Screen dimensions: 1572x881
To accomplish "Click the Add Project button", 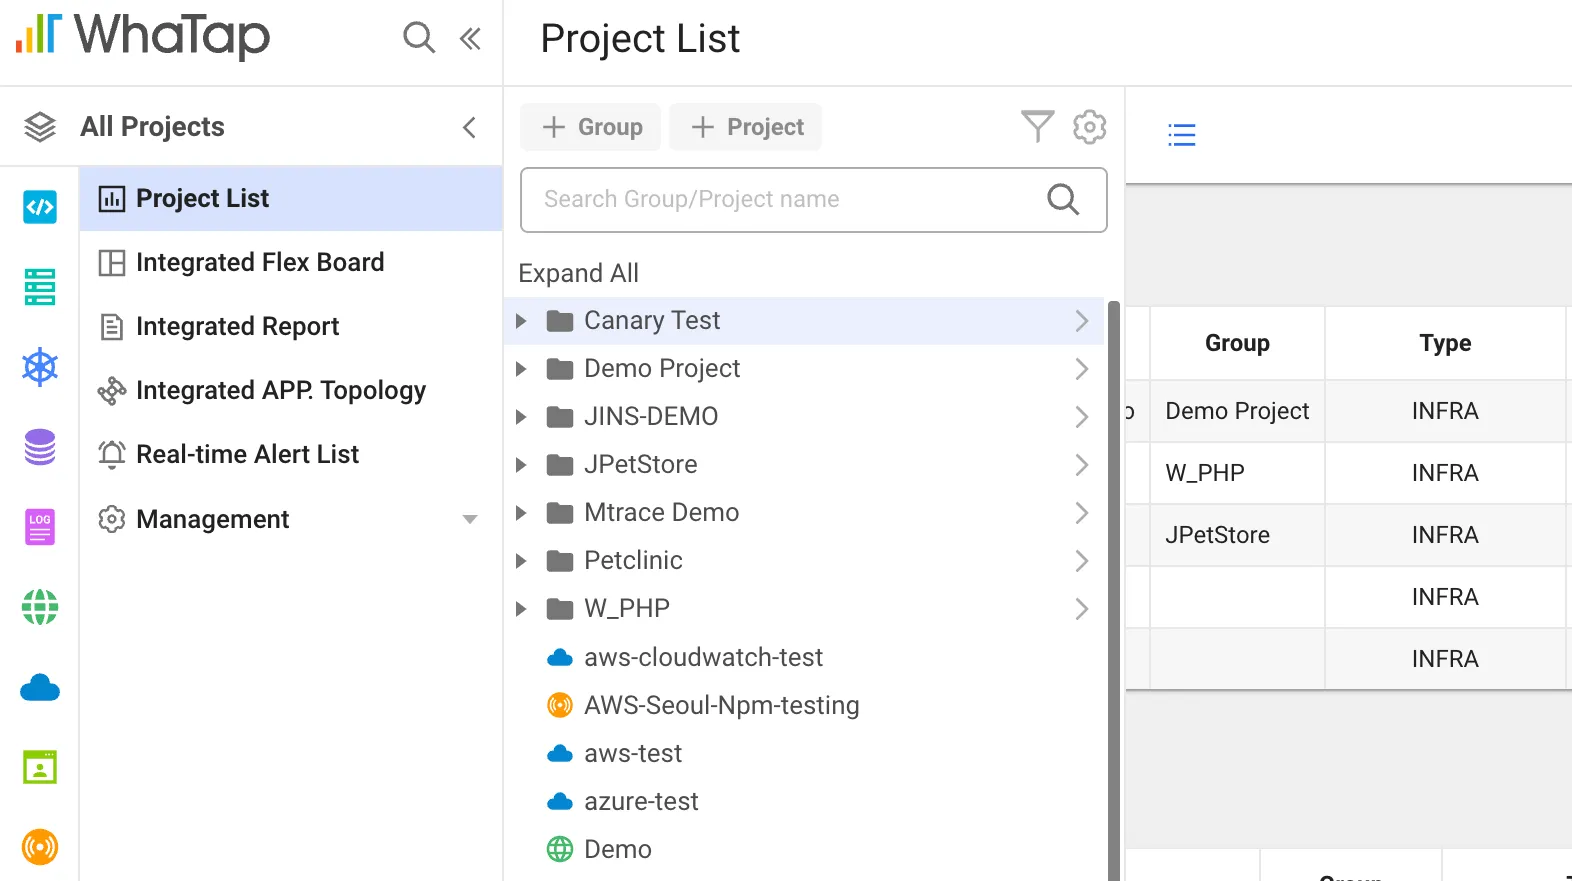I will (746, 127).
